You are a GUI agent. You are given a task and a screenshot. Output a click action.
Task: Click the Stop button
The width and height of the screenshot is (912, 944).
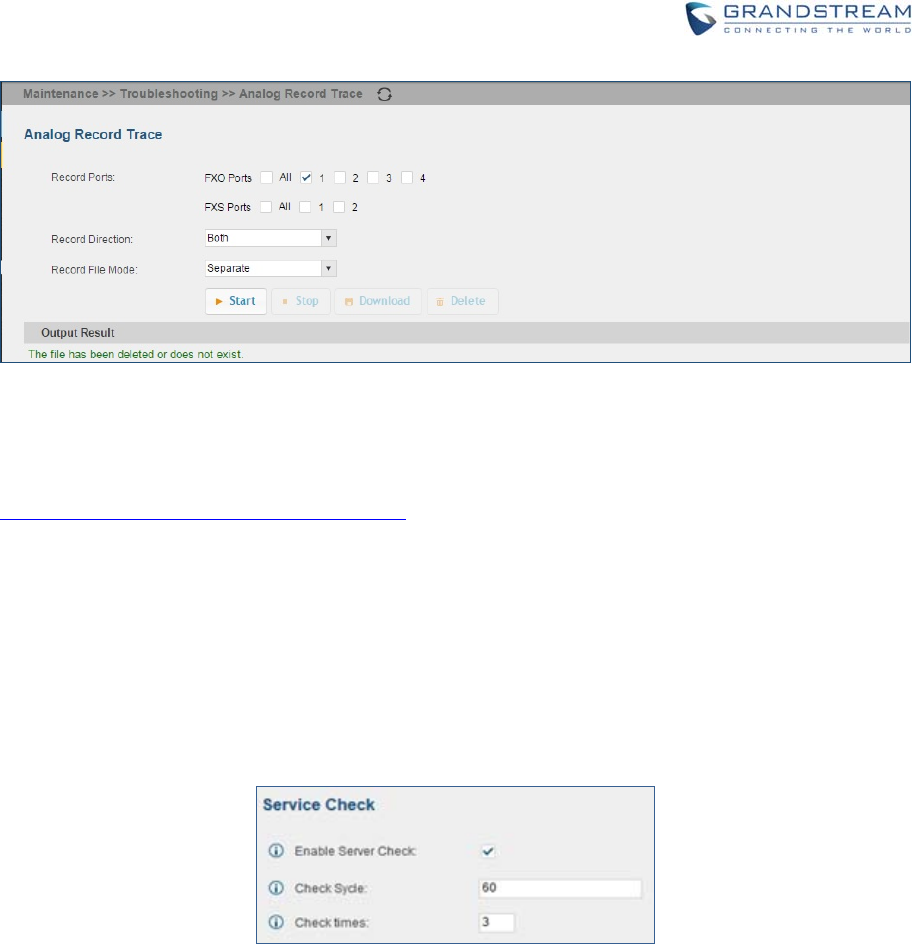click(x=301, y=301)
